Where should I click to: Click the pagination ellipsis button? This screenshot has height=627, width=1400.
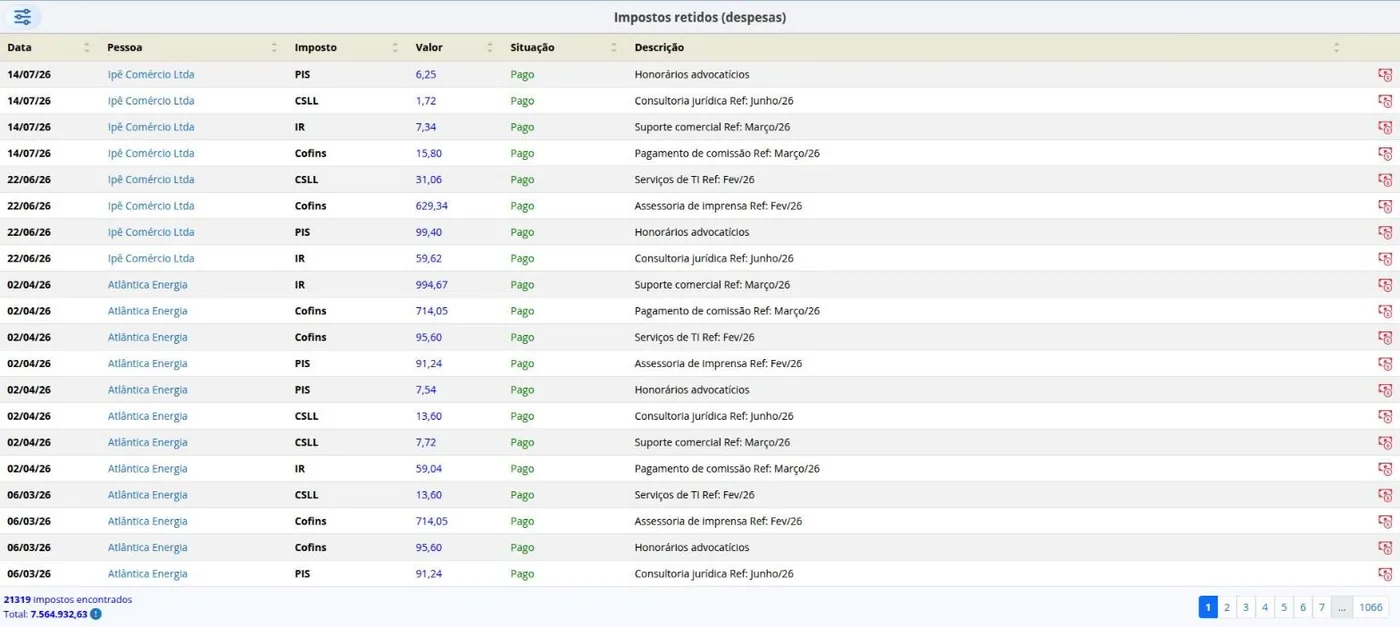[x=1342, y=607]
